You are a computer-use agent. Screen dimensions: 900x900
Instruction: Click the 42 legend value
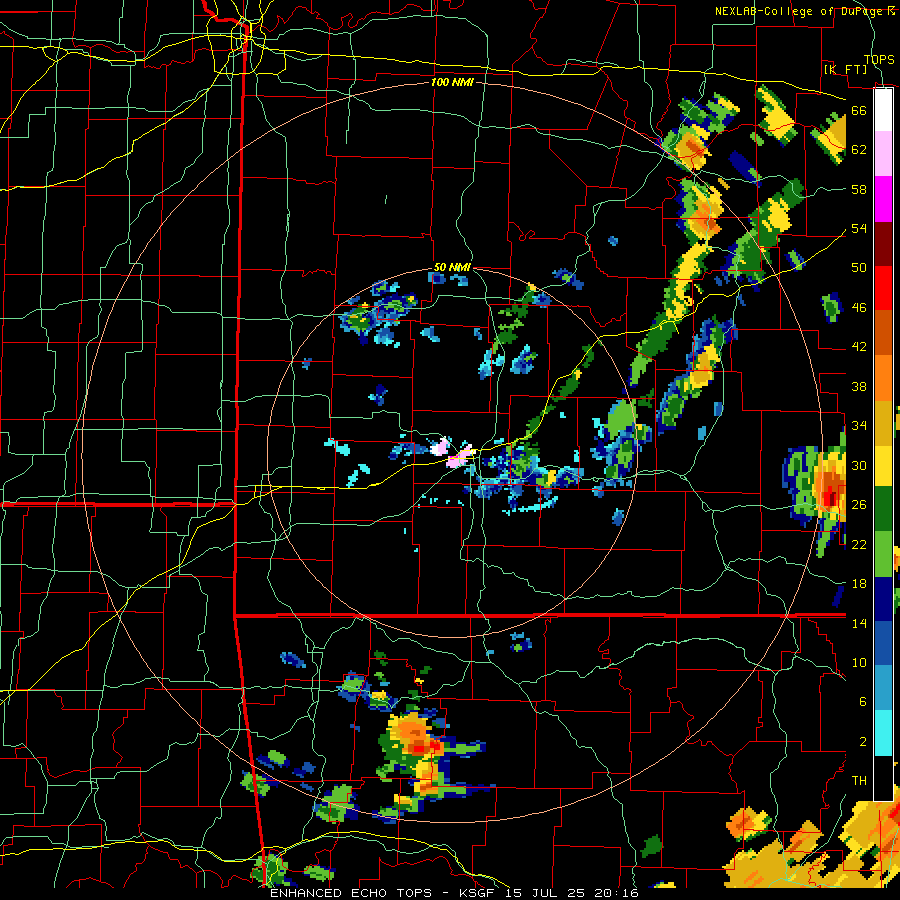pos(859,347)
